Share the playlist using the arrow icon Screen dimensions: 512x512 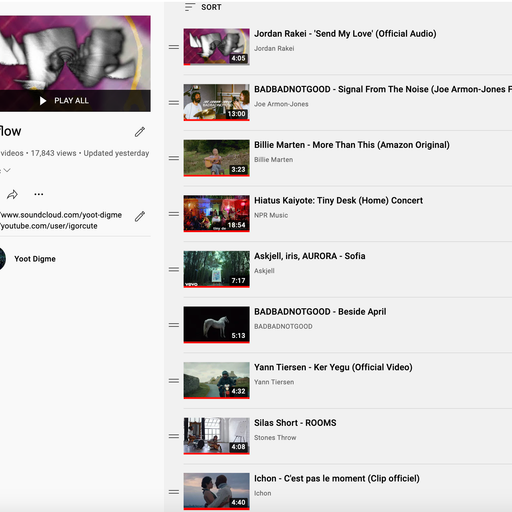click(12, 194)
